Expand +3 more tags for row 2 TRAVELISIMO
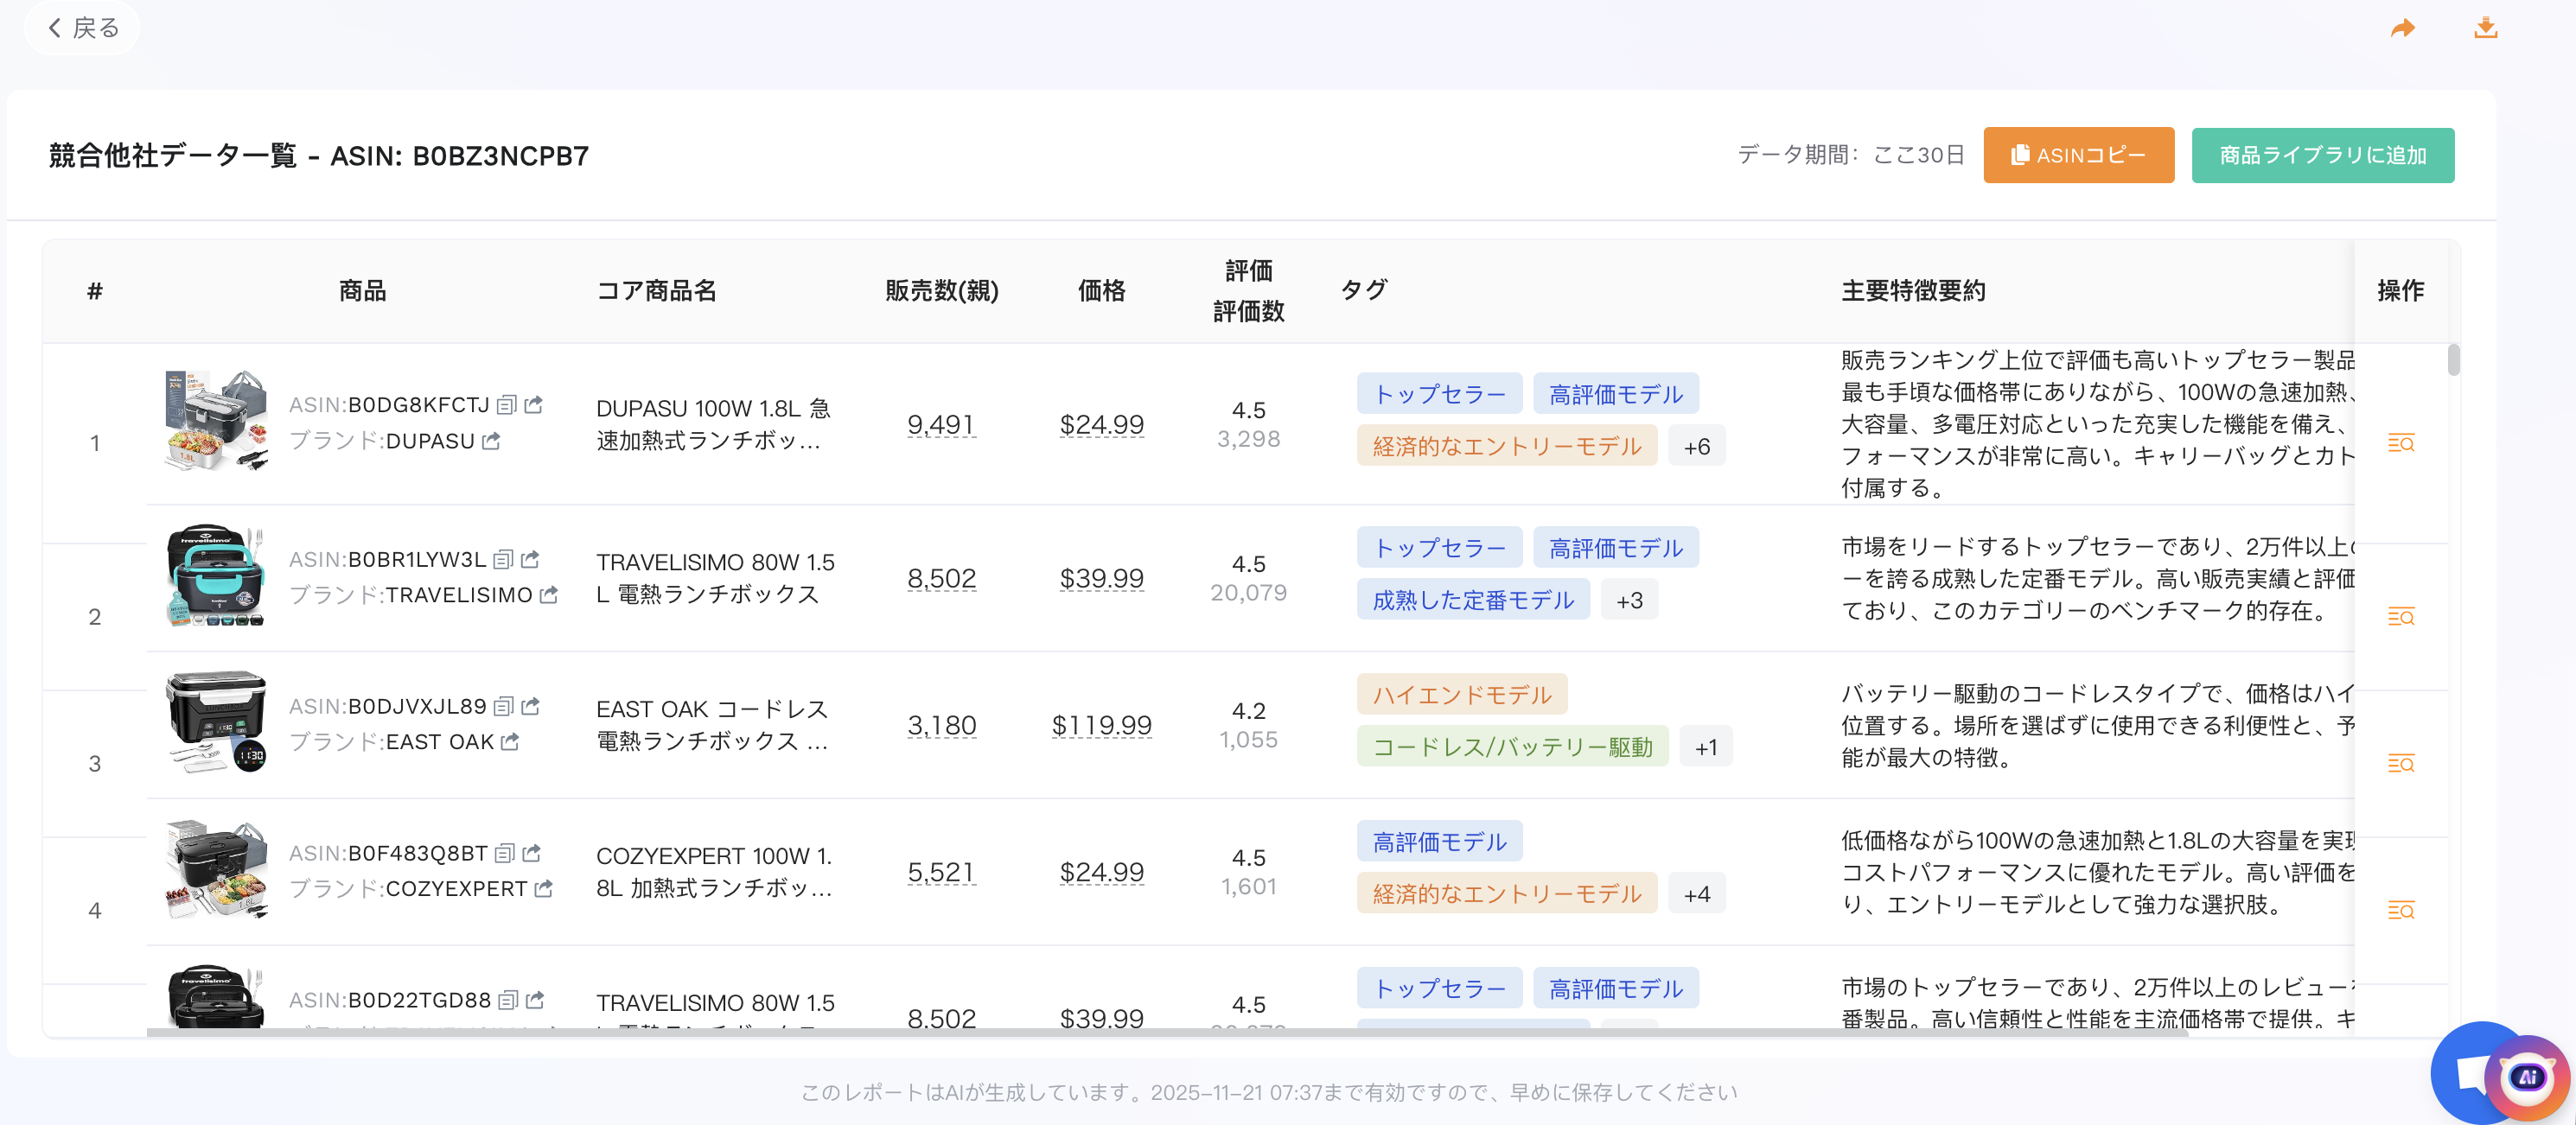2576x1125 pixels. click(x=1629, y=600)
